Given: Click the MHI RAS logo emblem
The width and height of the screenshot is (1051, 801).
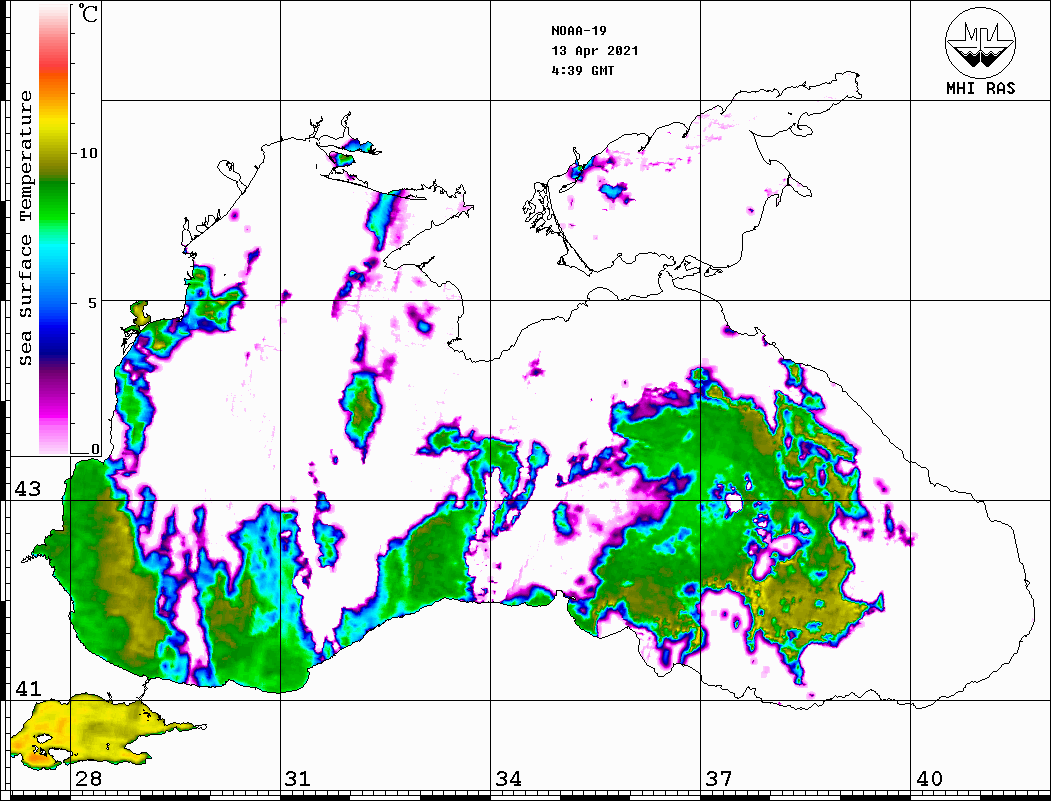Looking at the screenshot, I should tap(980, 42).
